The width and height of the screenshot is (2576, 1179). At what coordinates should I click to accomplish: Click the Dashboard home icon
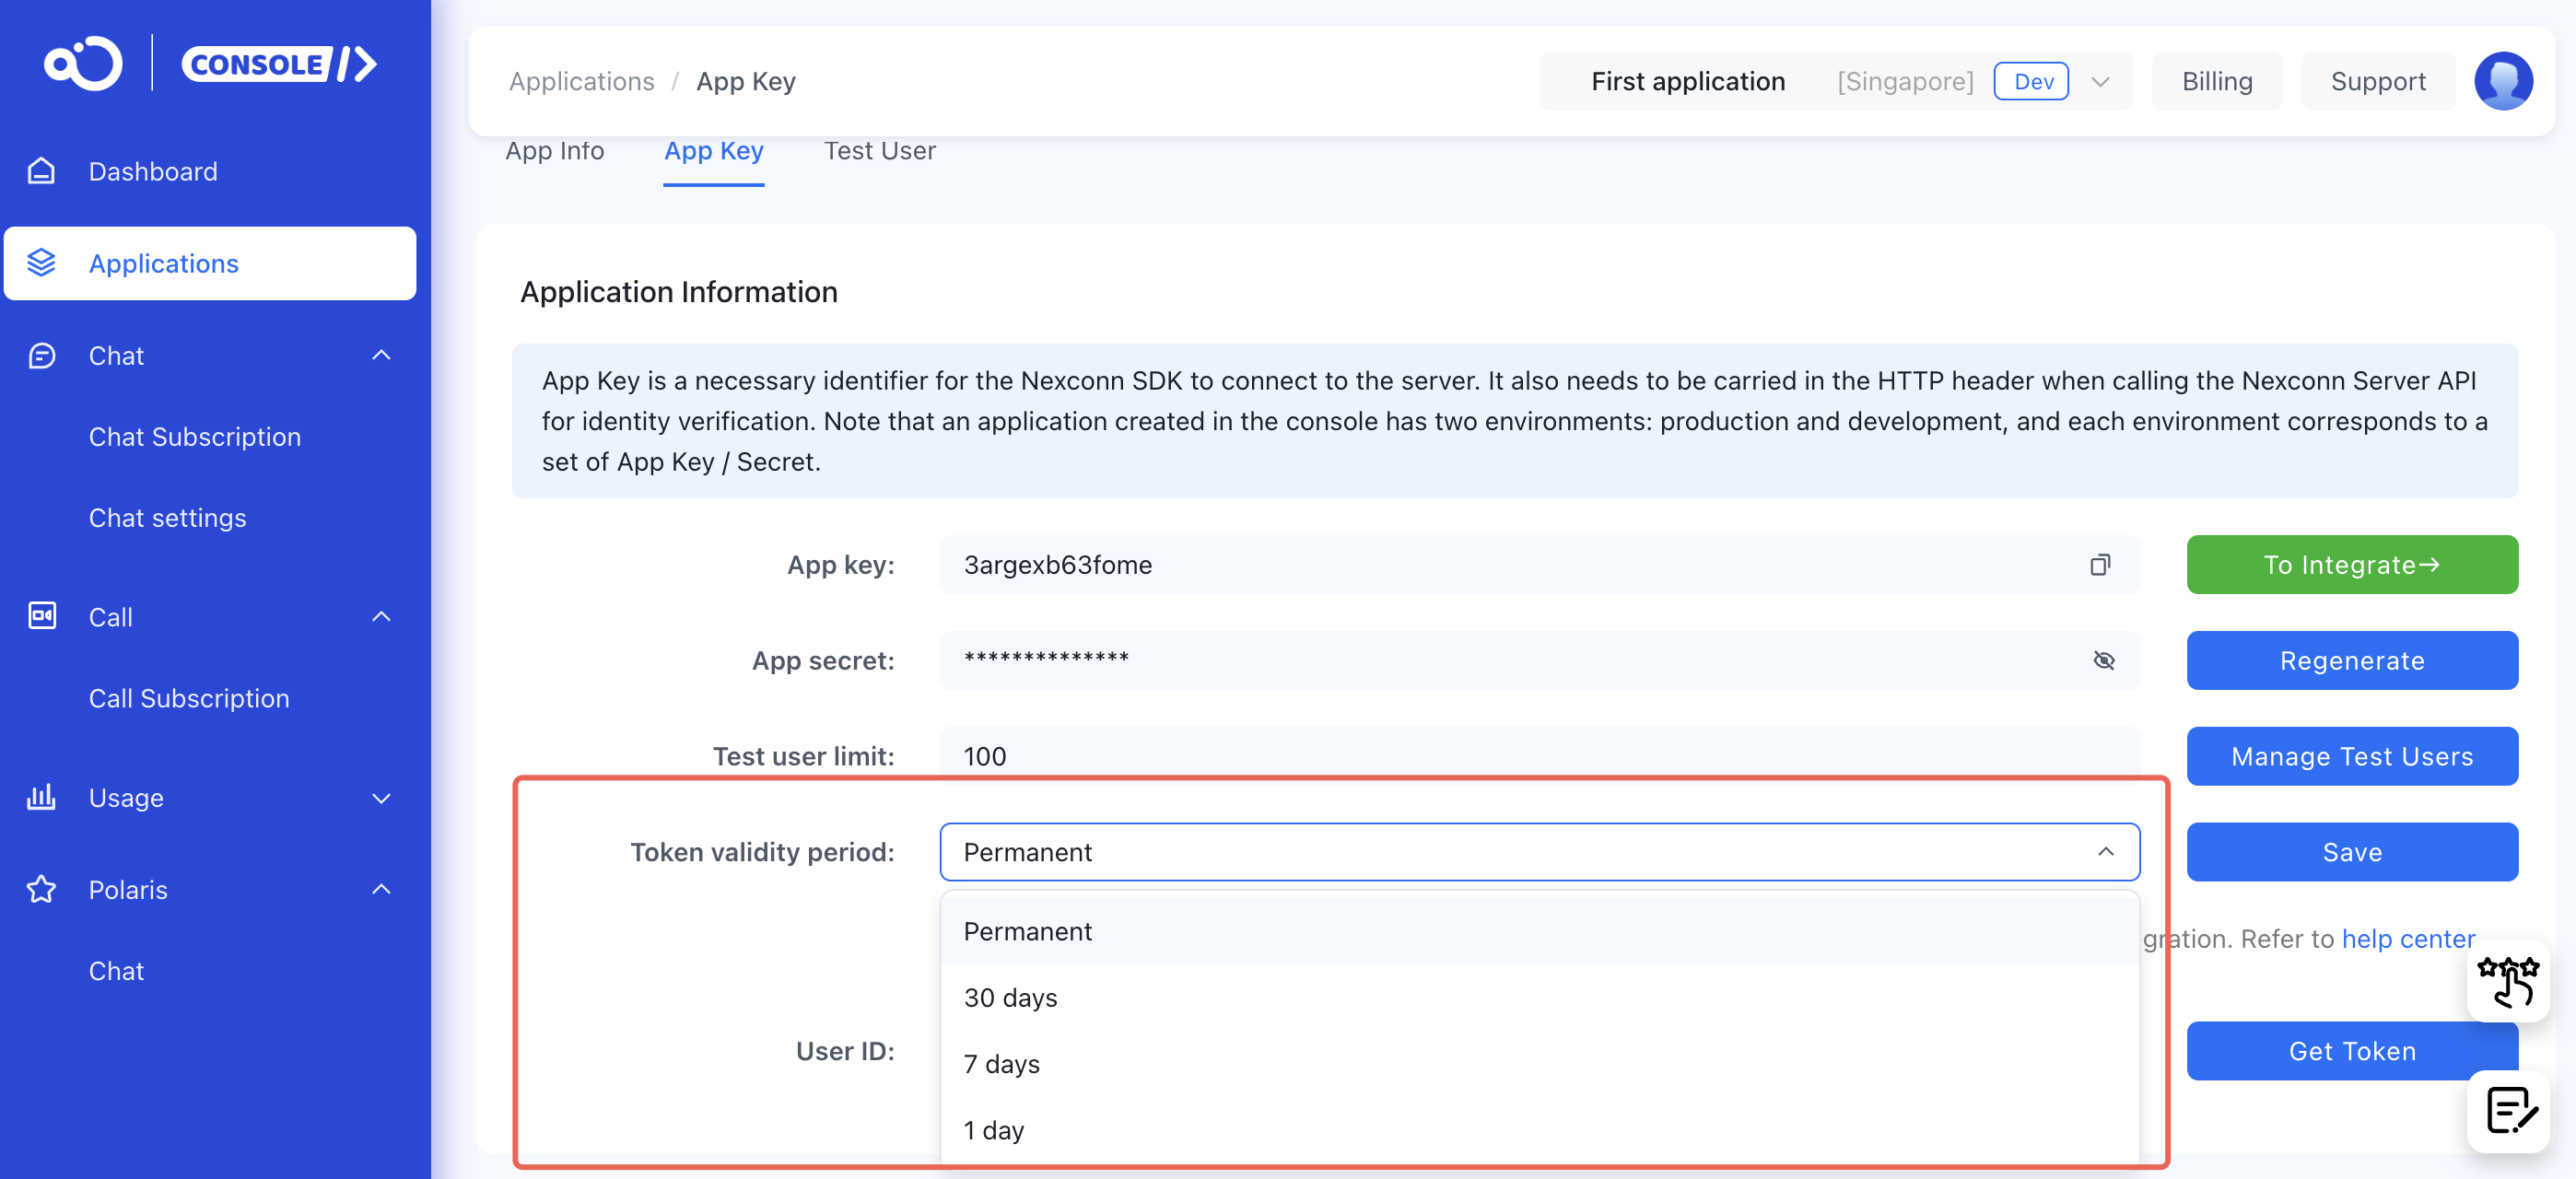pyautogui.click(x=41, y=171)
